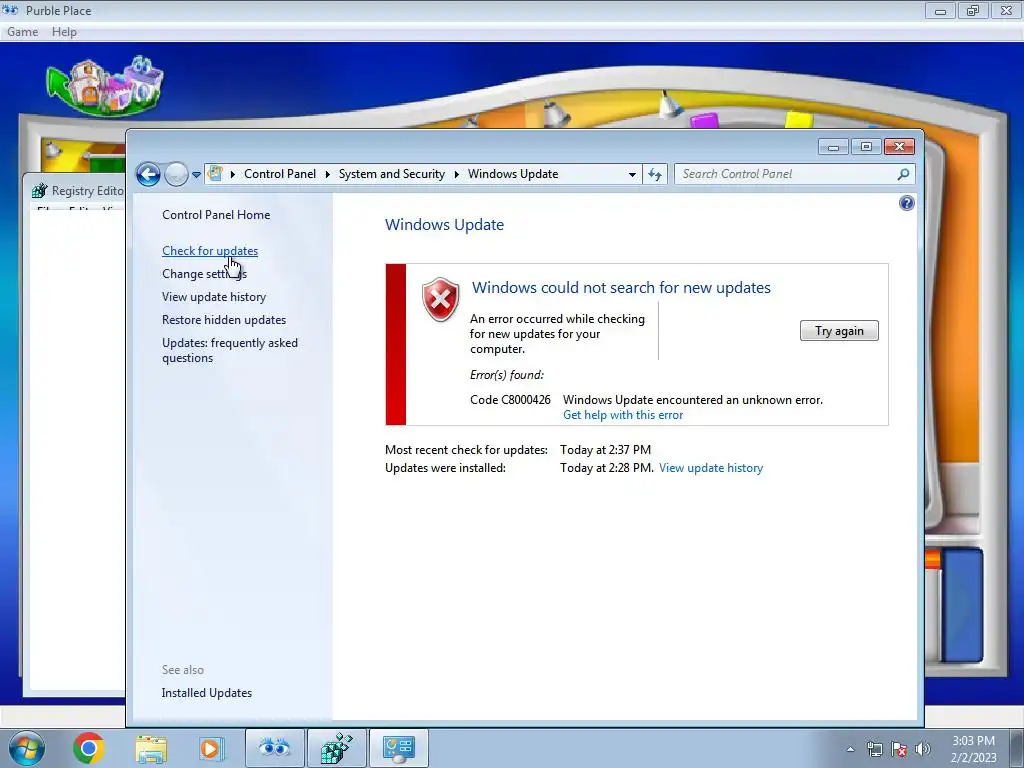Open the Windows Start button
The width and height of the screenshot is (1024, 768).
(27, 748)
